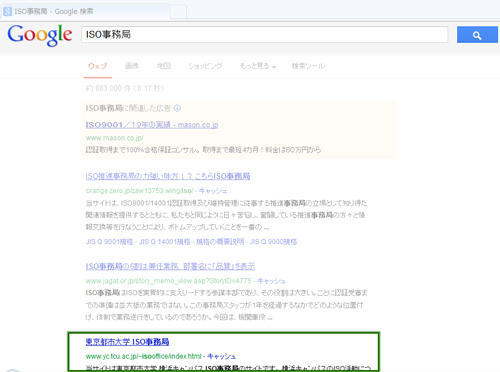Open cached version of orange.zero.jp result

[x=213, y=191]
